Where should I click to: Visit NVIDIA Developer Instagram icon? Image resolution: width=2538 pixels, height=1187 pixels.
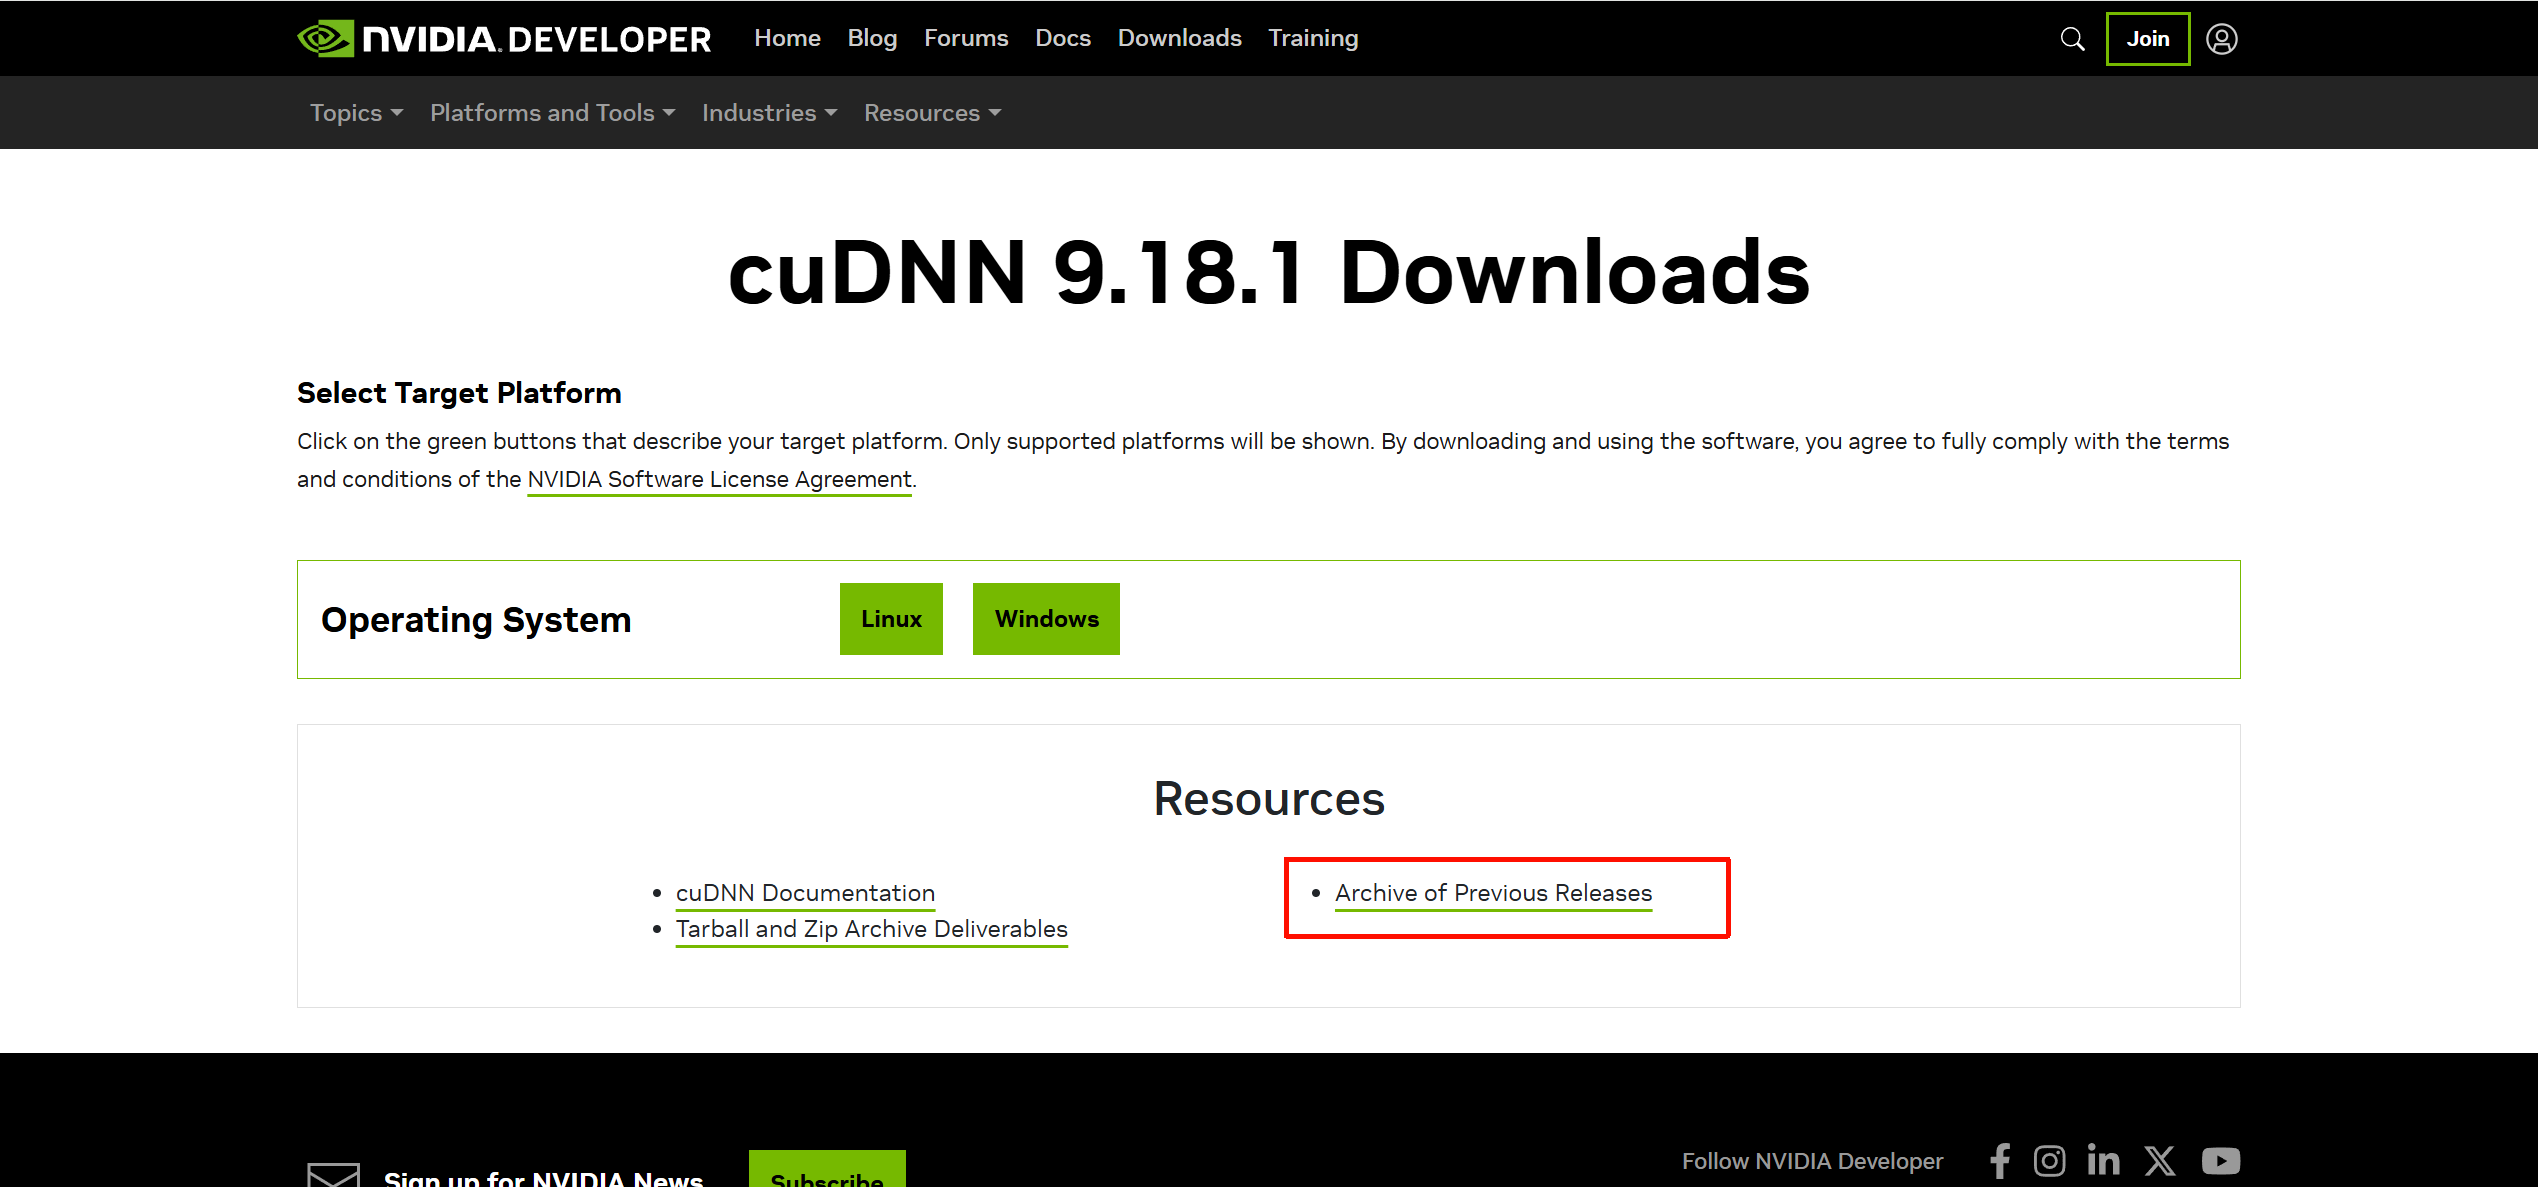click(2050, 1161)
